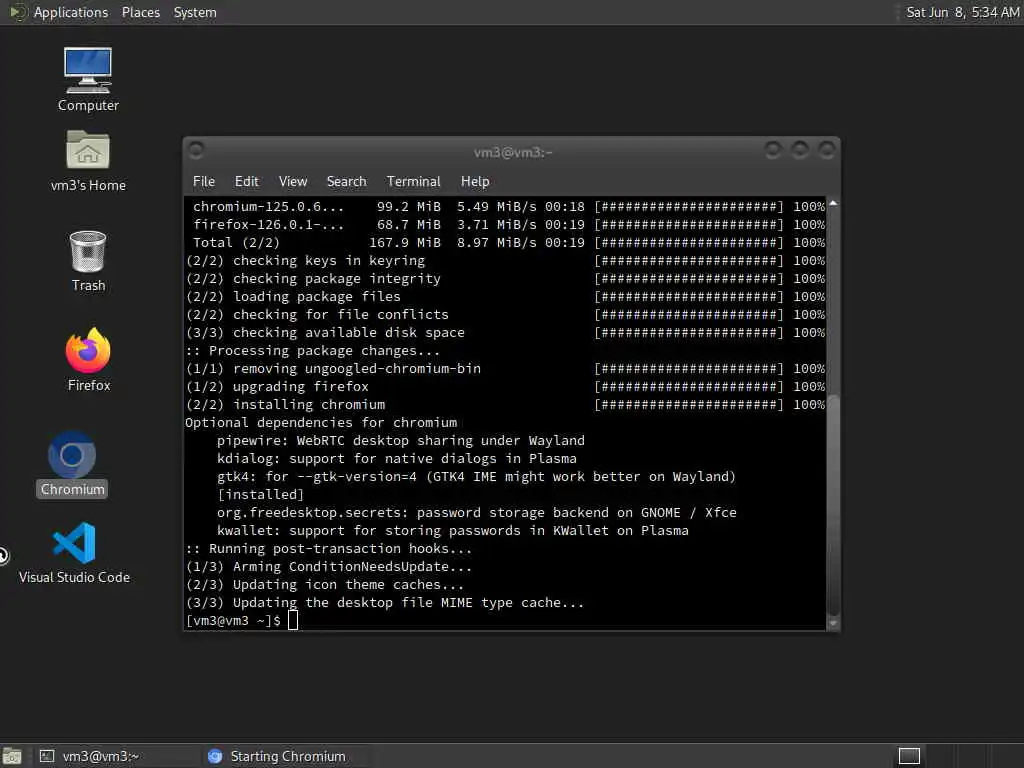Click the workspace switcher box in bottom panel
The image size is (1024, 768).
[909, 756]
